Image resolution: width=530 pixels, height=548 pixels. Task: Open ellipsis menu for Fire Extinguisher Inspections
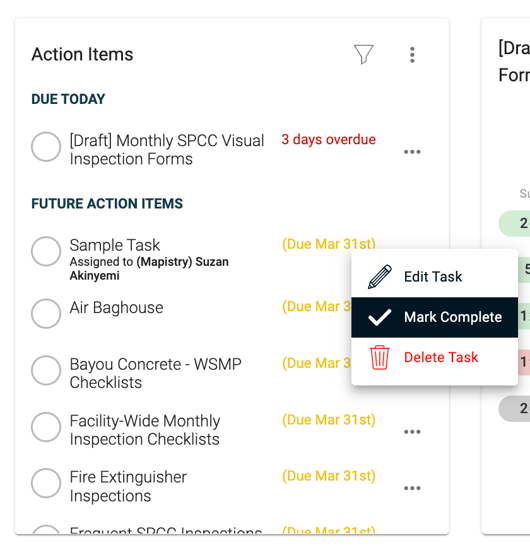[x=412, y=488]
